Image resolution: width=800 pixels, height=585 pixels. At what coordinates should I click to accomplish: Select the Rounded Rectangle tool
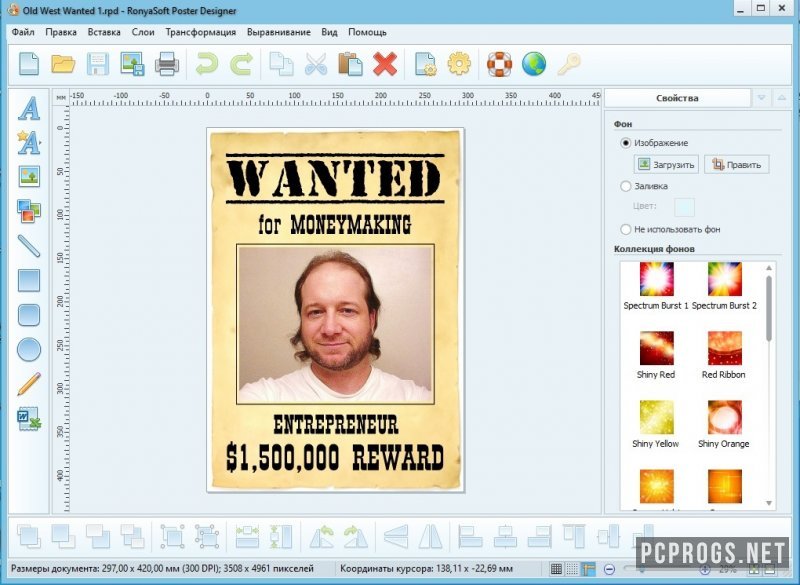coord(29,315)
